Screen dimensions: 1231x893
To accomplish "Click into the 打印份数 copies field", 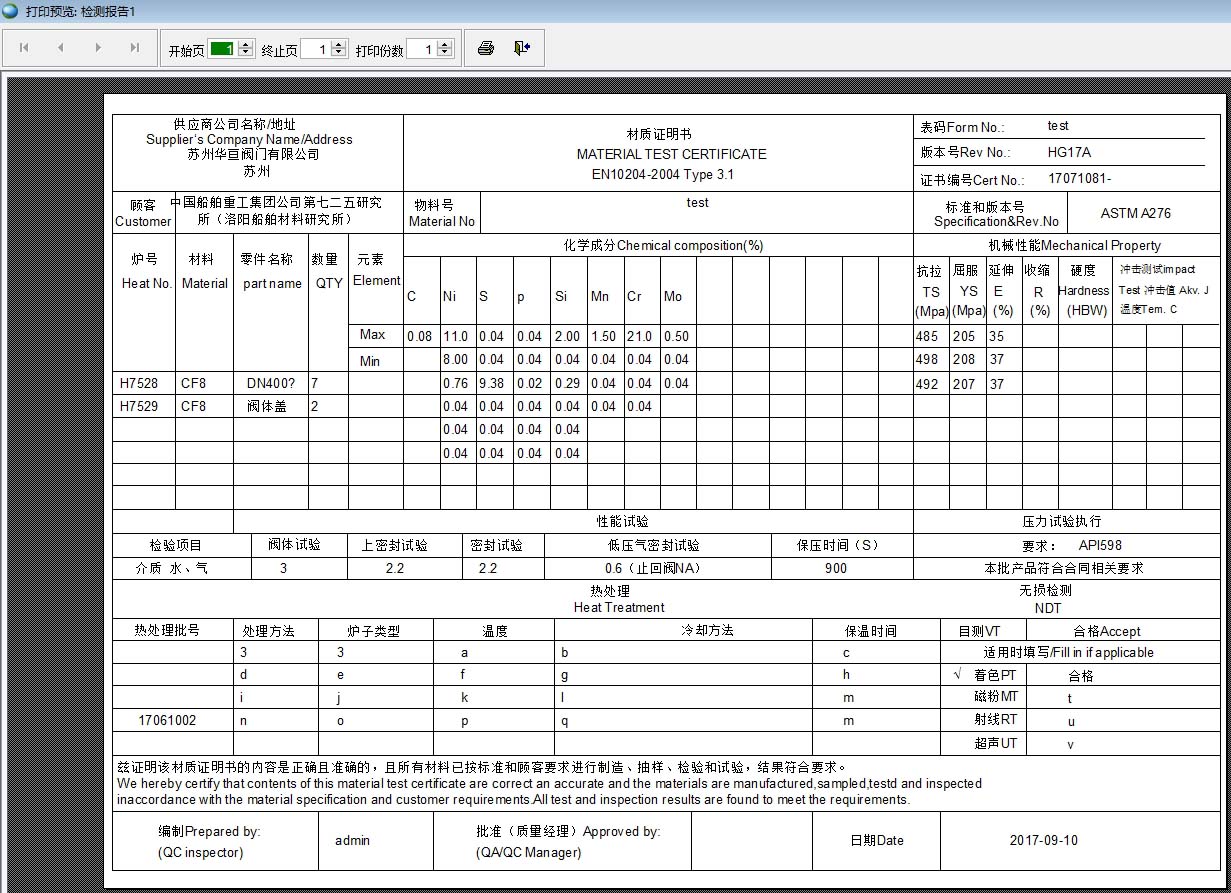I will pyautogui.click(x=421, y=49).
